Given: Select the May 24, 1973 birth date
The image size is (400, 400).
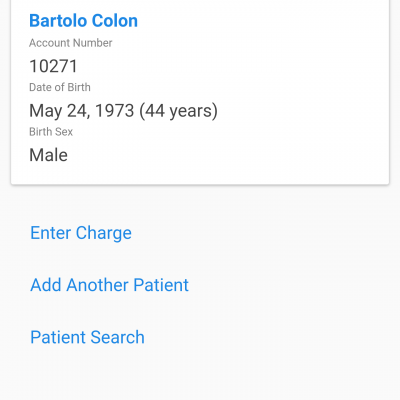Looking at the screenshot, I should 82,111.
